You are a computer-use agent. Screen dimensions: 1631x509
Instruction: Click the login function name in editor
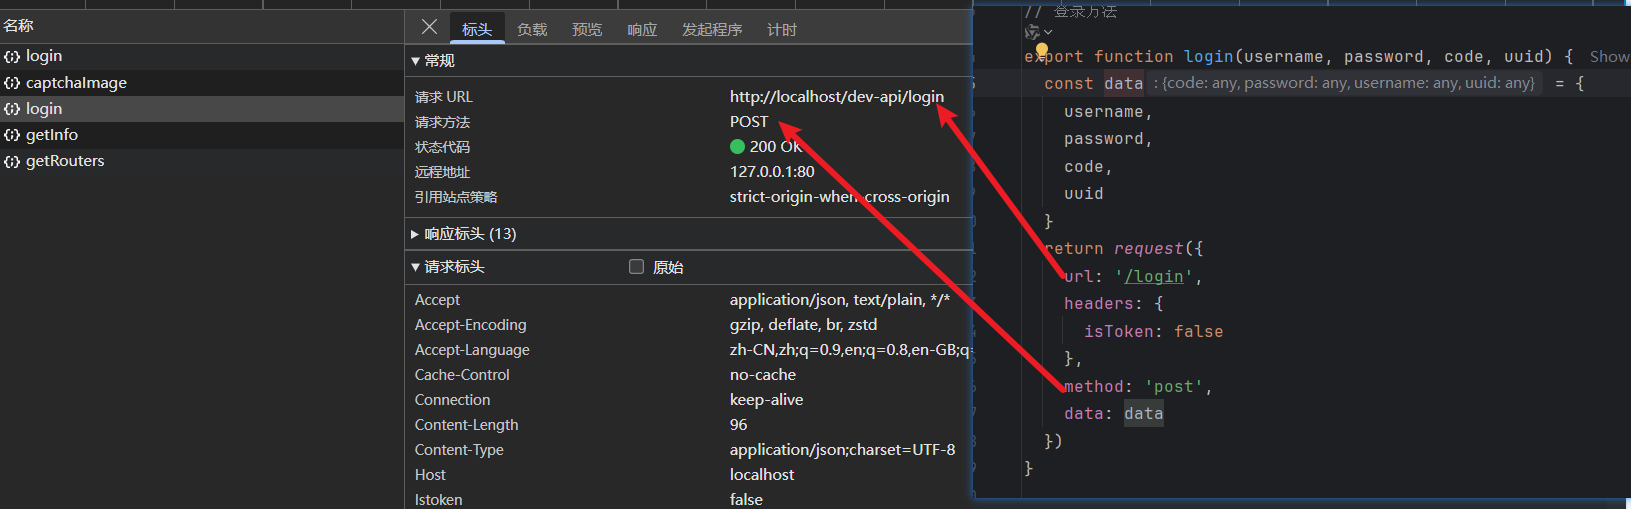tap(1208, 56)
